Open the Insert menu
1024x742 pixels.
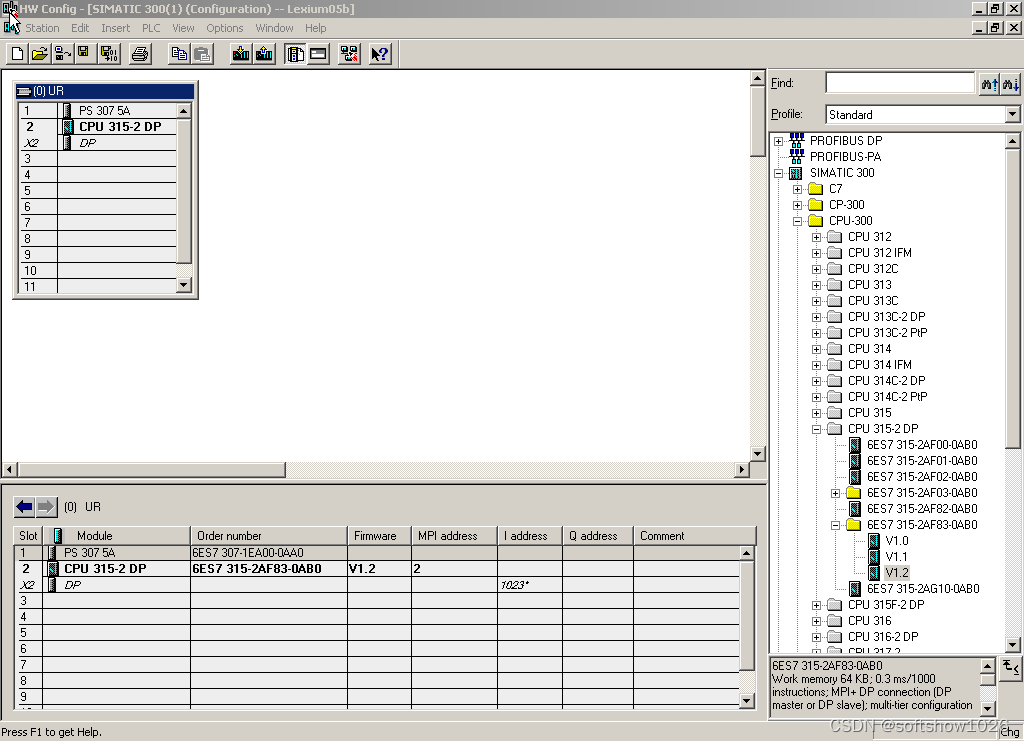pos(115,28)
